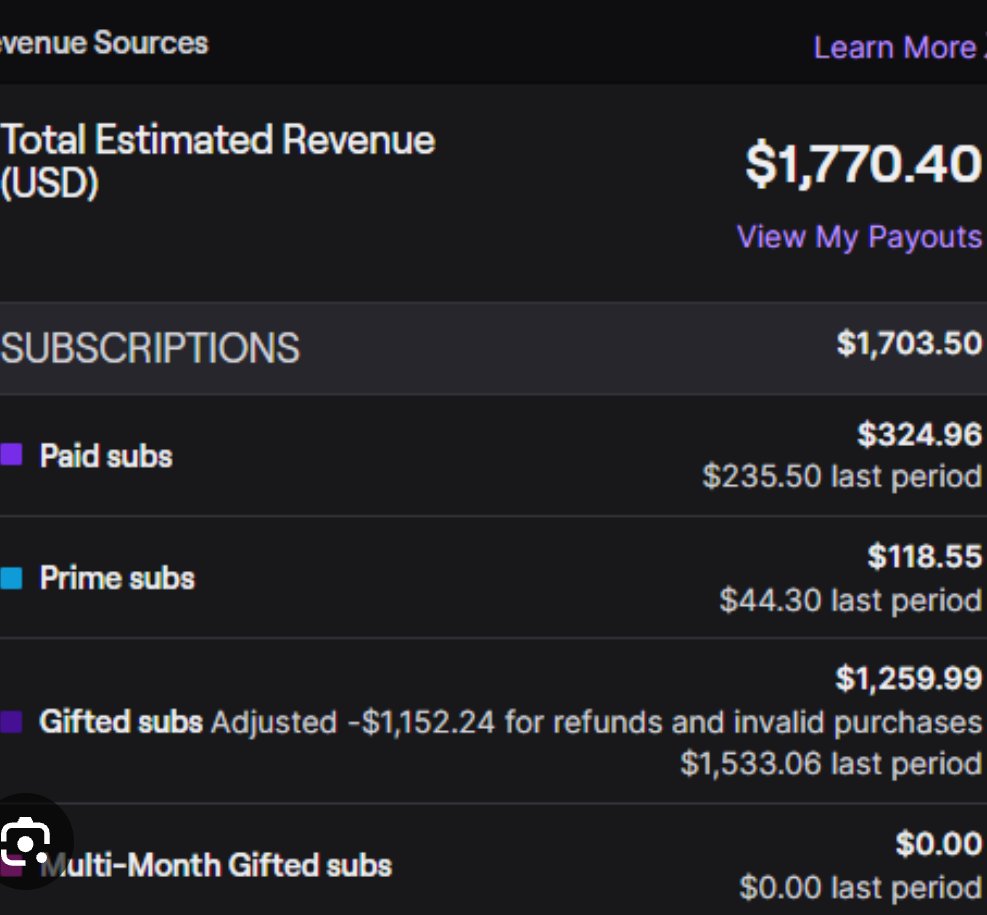Click the $1,770.40 total revenue amount
The image size is (987, 915).
coord(864,164)
